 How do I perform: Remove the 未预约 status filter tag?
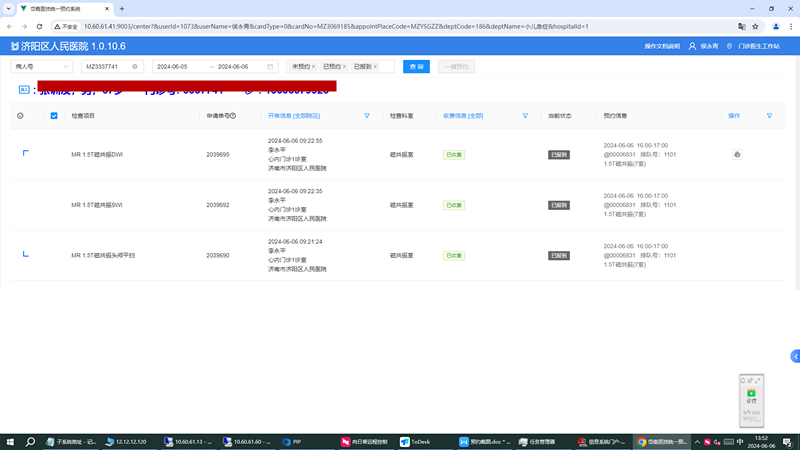314,67
